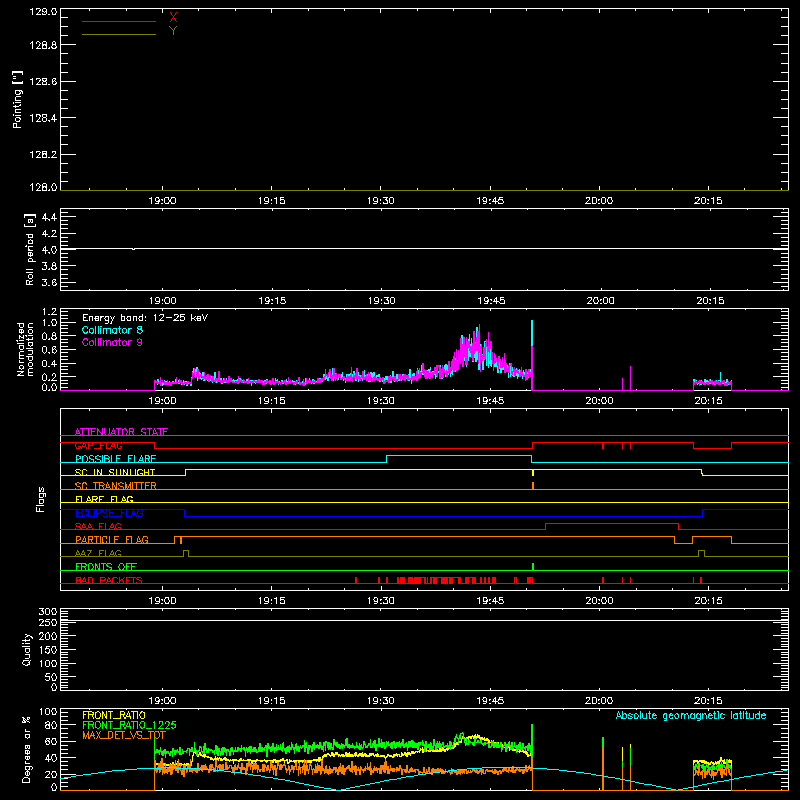Click the 3.6 tick on the Roll period axis
The height and width of the screenshot is (800, 800).
[49, 283]
